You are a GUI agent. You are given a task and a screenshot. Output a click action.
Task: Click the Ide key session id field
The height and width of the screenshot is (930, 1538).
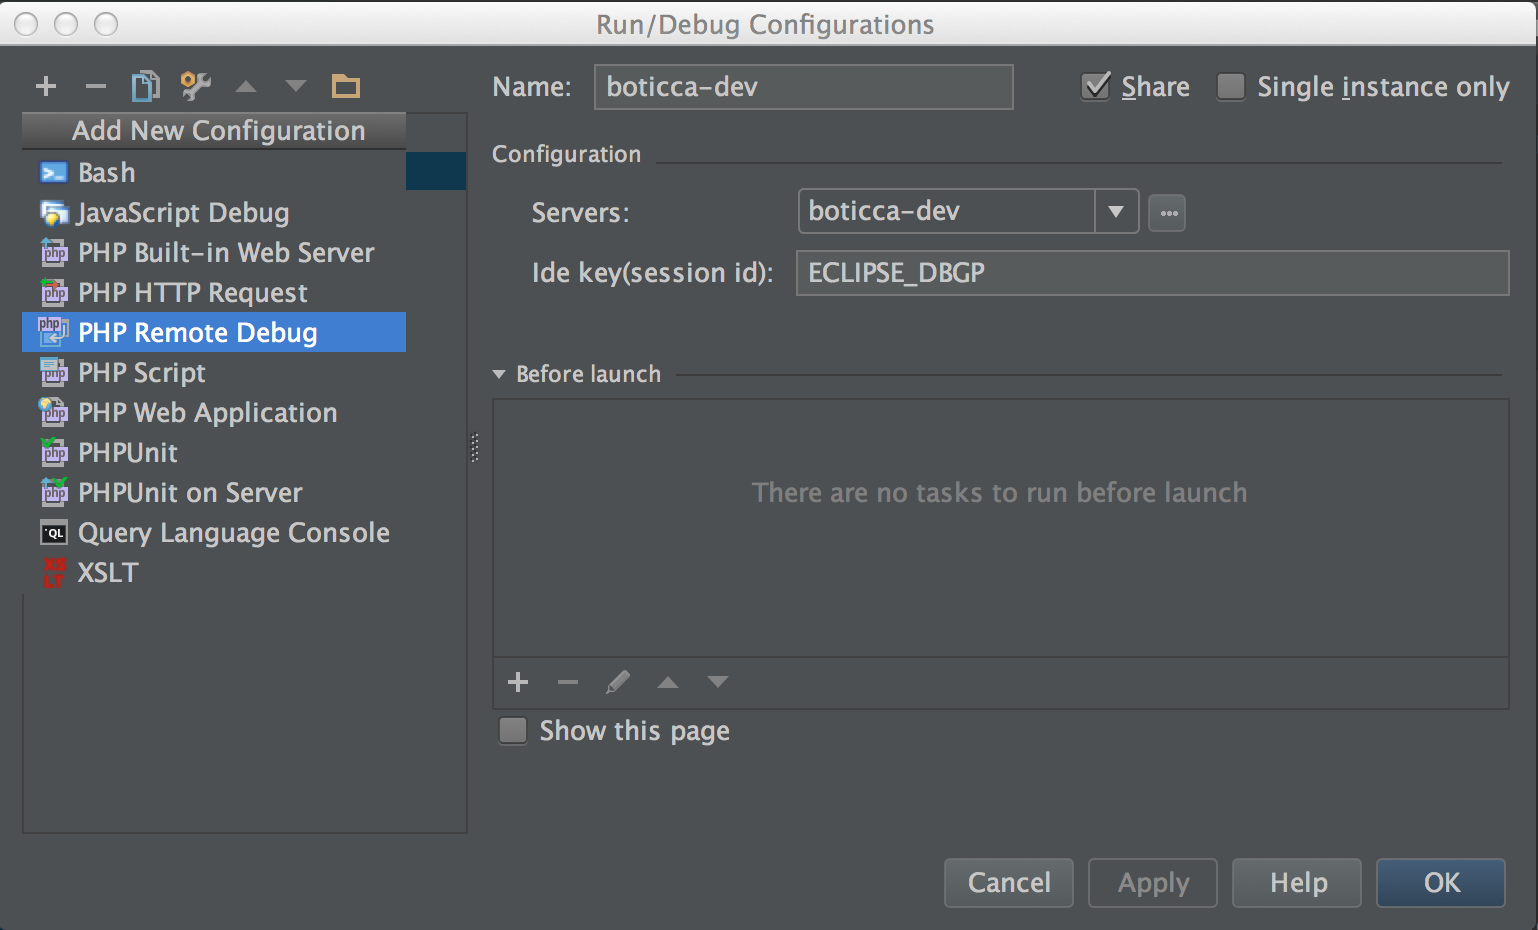[1152, 273]
